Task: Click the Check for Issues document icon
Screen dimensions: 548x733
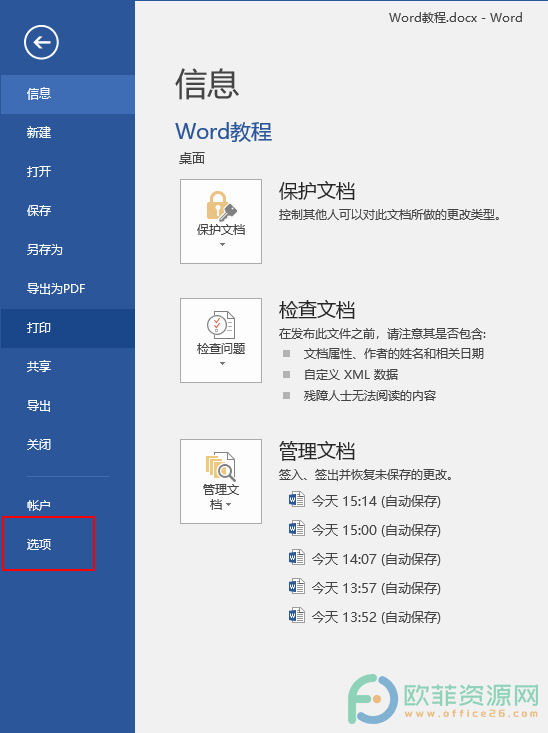Action: point(221,324)
